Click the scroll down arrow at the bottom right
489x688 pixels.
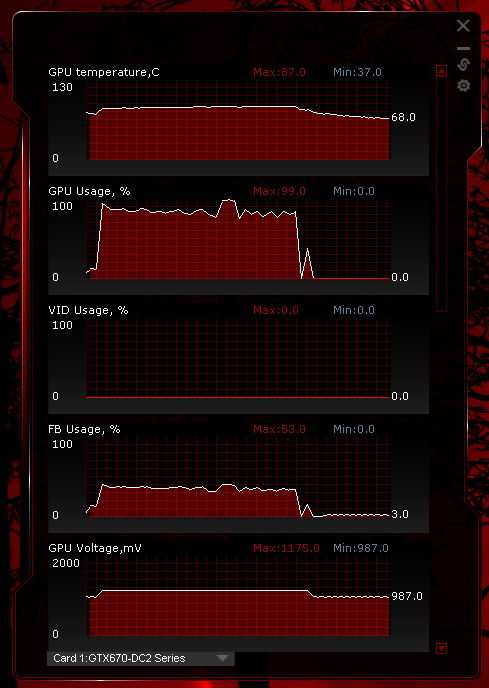(x=442, y=648)
